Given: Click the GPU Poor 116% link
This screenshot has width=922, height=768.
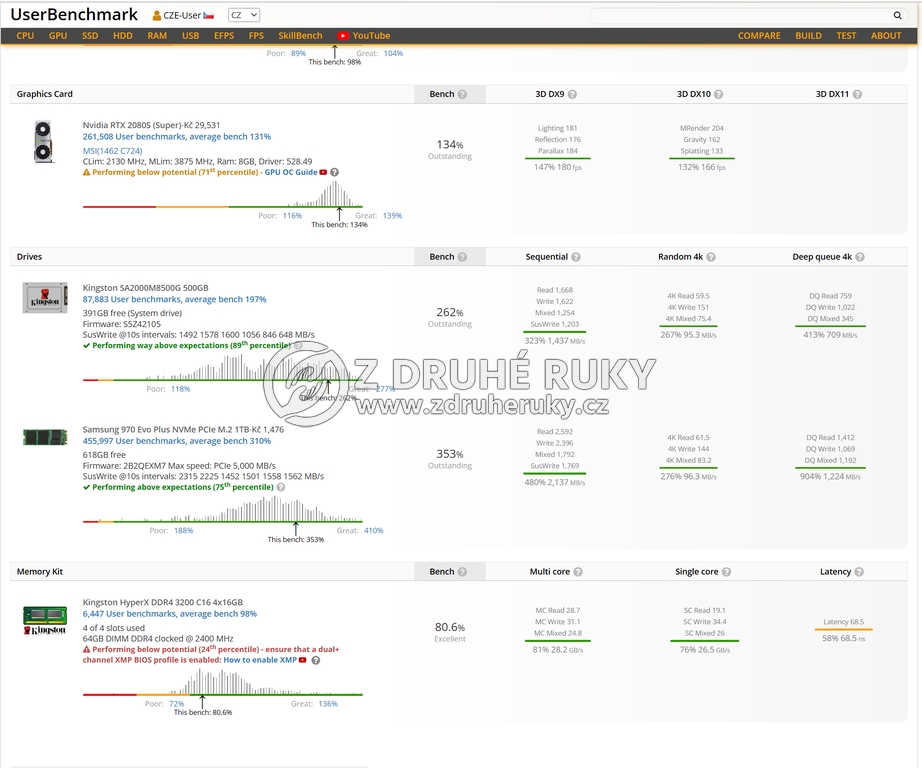Looking at the screenshot, I should 292,216.
